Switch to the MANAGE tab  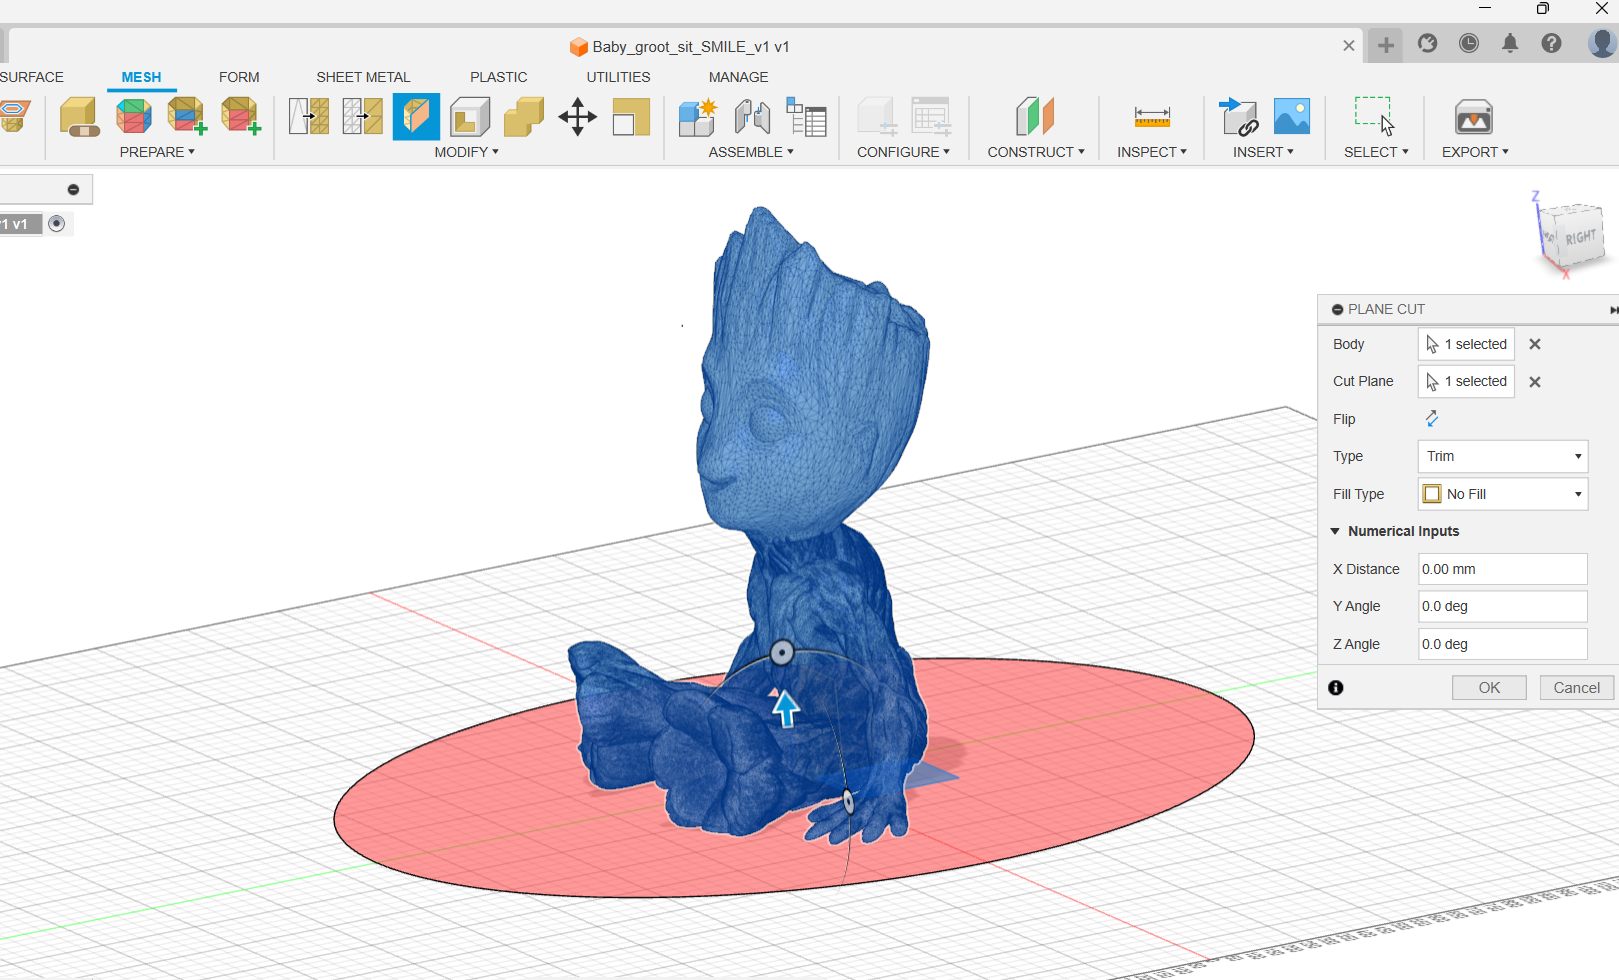(x=738, y=77)
